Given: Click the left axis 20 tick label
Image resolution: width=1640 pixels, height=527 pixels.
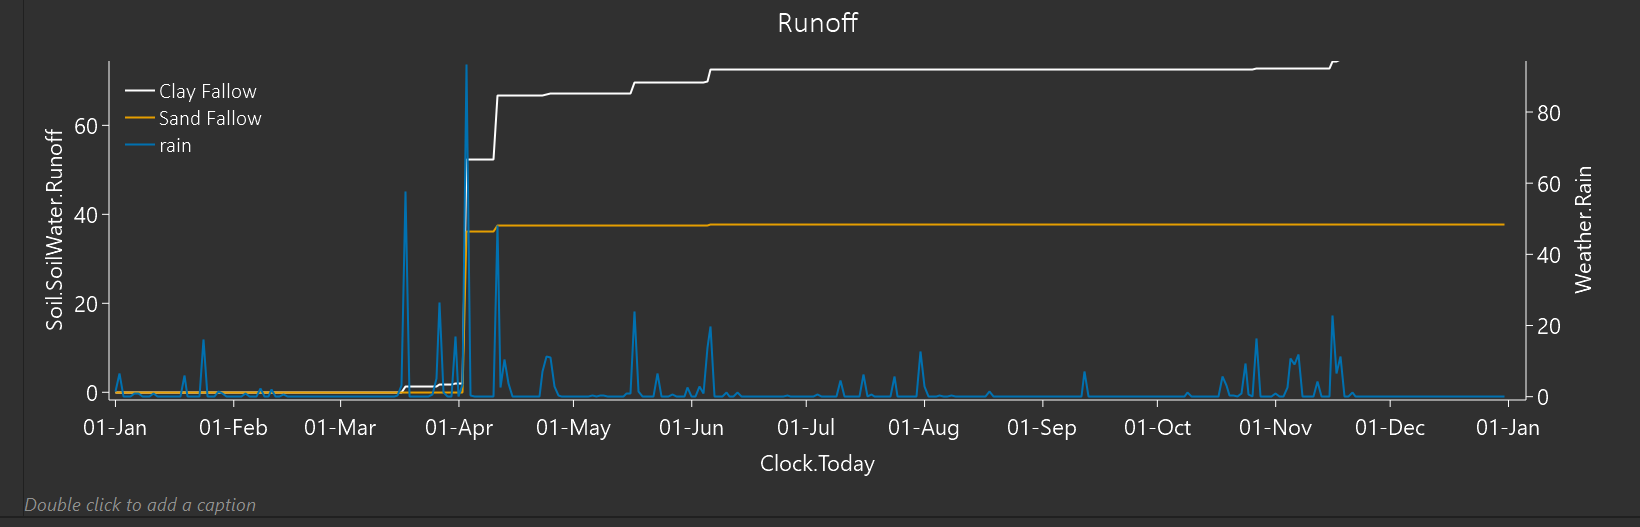Looking at the screenshot, I should (86, 304).
